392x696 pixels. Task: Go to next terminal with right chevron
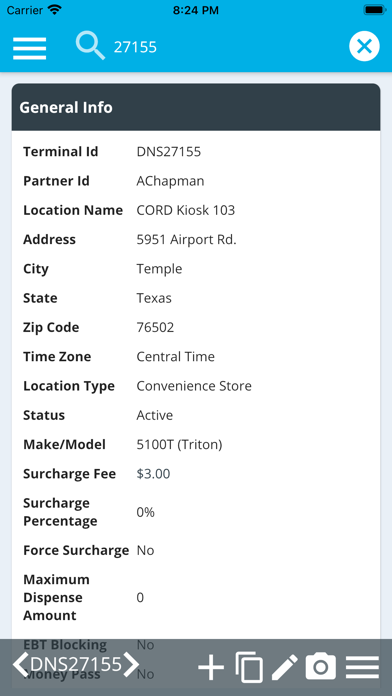(131, 664)
